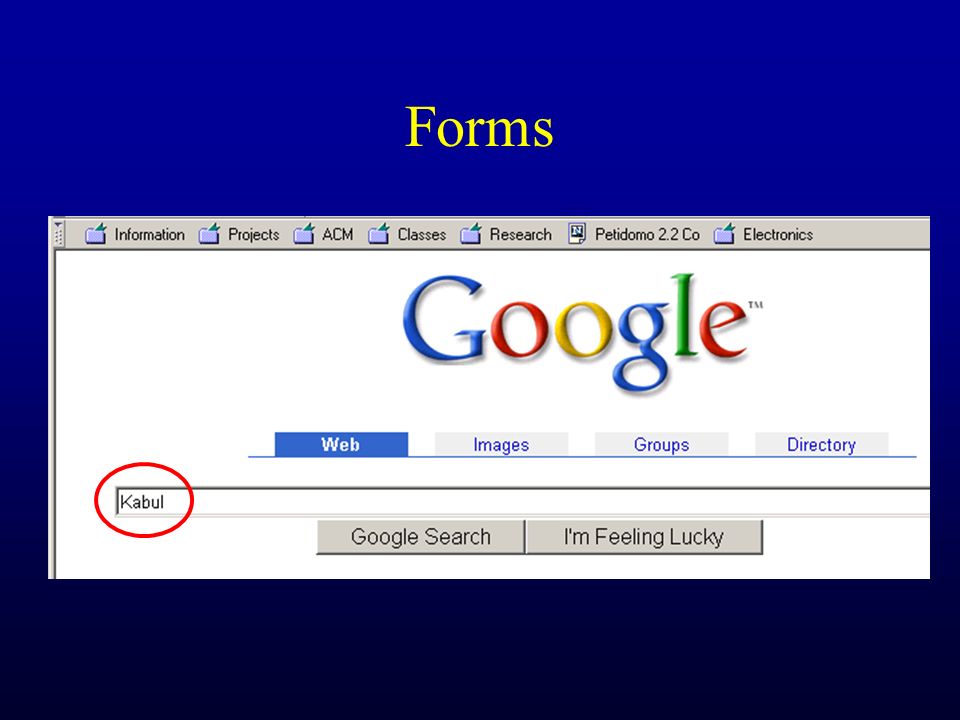960x720 pixels.
Task: Click the folder icon next to Classes
Action: [379, 234]
